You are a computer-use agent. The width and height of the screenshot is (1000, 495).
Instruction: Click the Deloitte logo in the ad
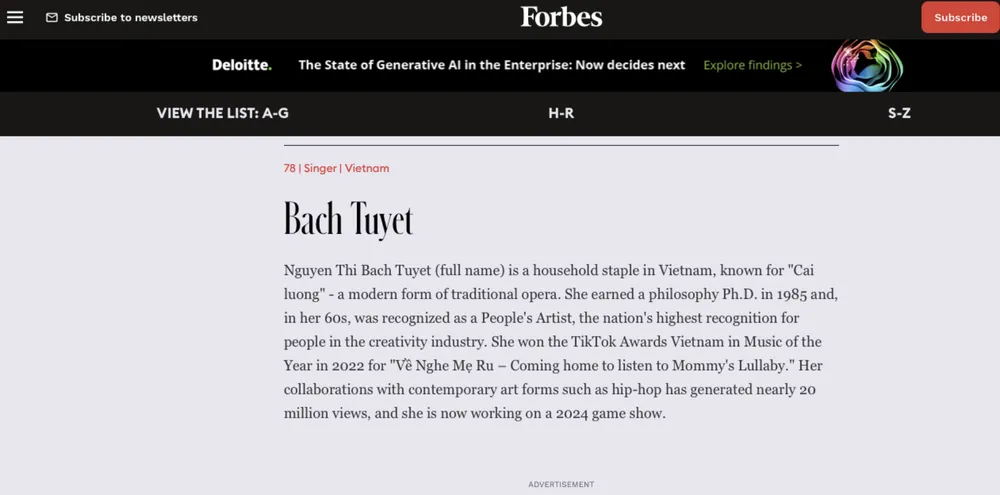(241, 65)
